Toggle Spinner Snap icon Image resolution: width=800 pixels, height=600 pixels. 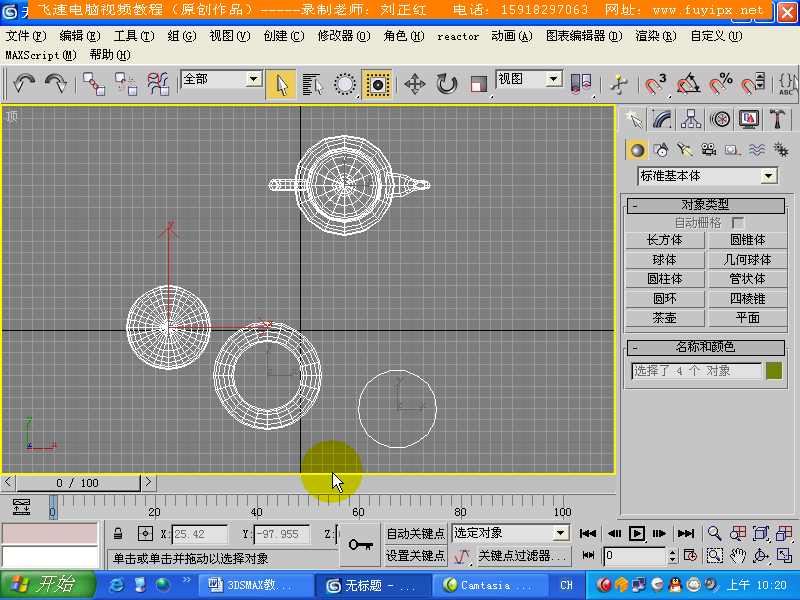[x=753, y=84]
